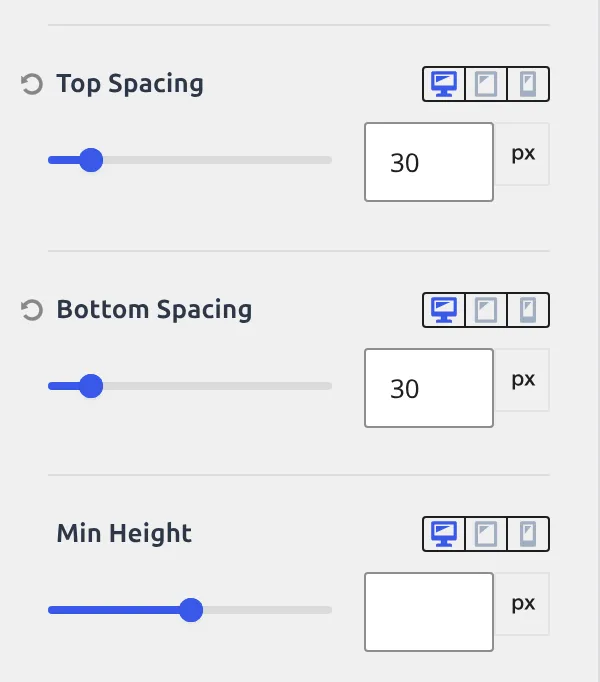Image resolution: width=600 pixels, height=682 pixels.
Task: Select desktop device for Top Spacing
Action: tap(444, 84)
